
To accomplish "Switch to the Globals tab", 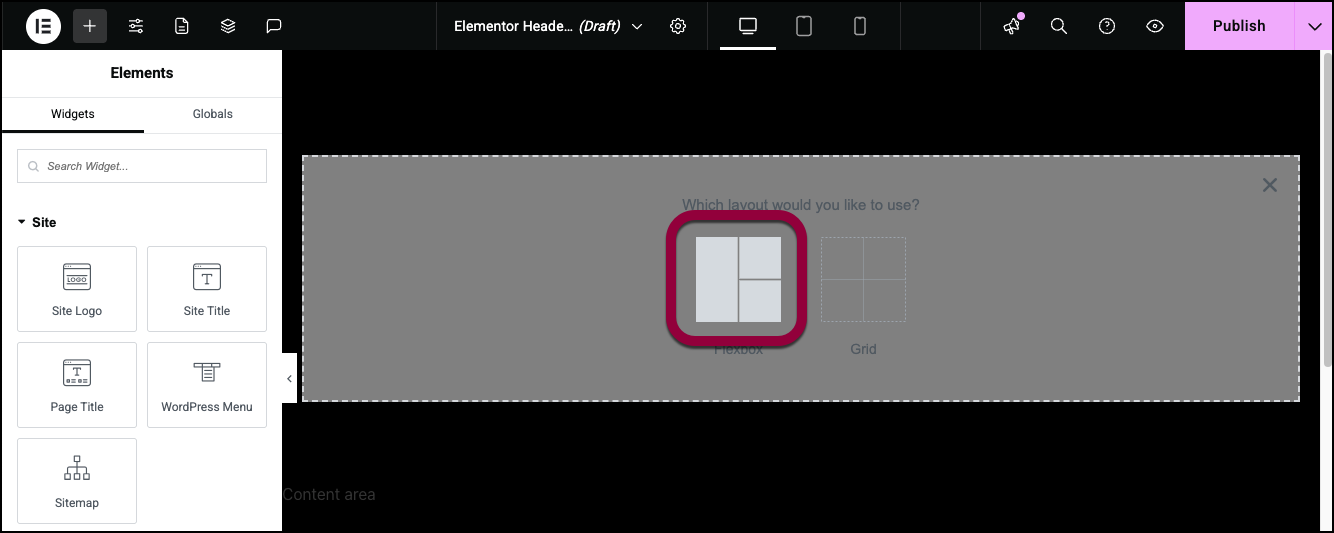I will [213, 114].
